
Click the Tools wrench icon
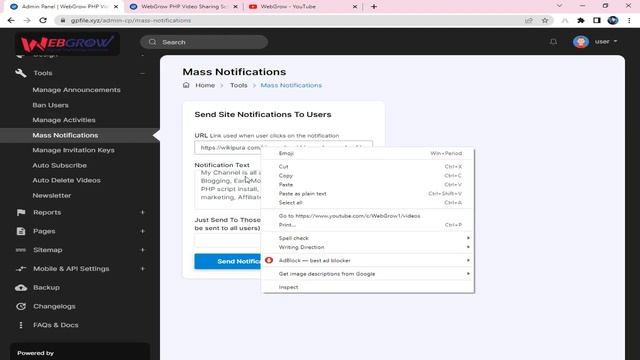point(21,73)
